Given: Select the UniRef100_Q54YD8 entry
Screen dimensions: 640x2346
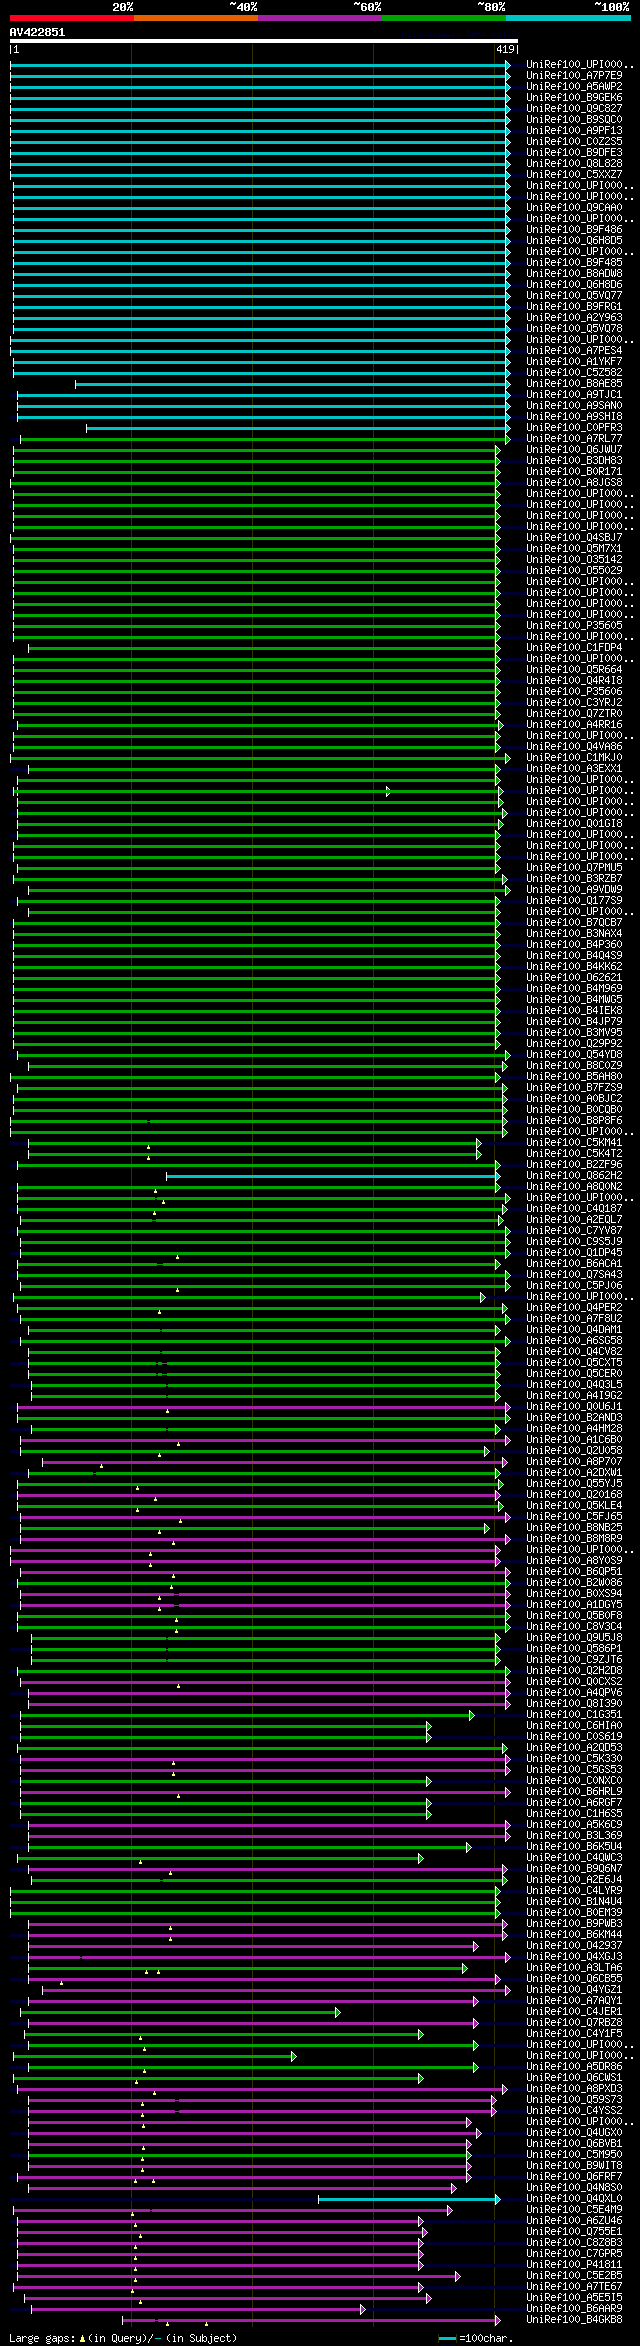Looking at the screenshot, I should (x=574, y=1055).
